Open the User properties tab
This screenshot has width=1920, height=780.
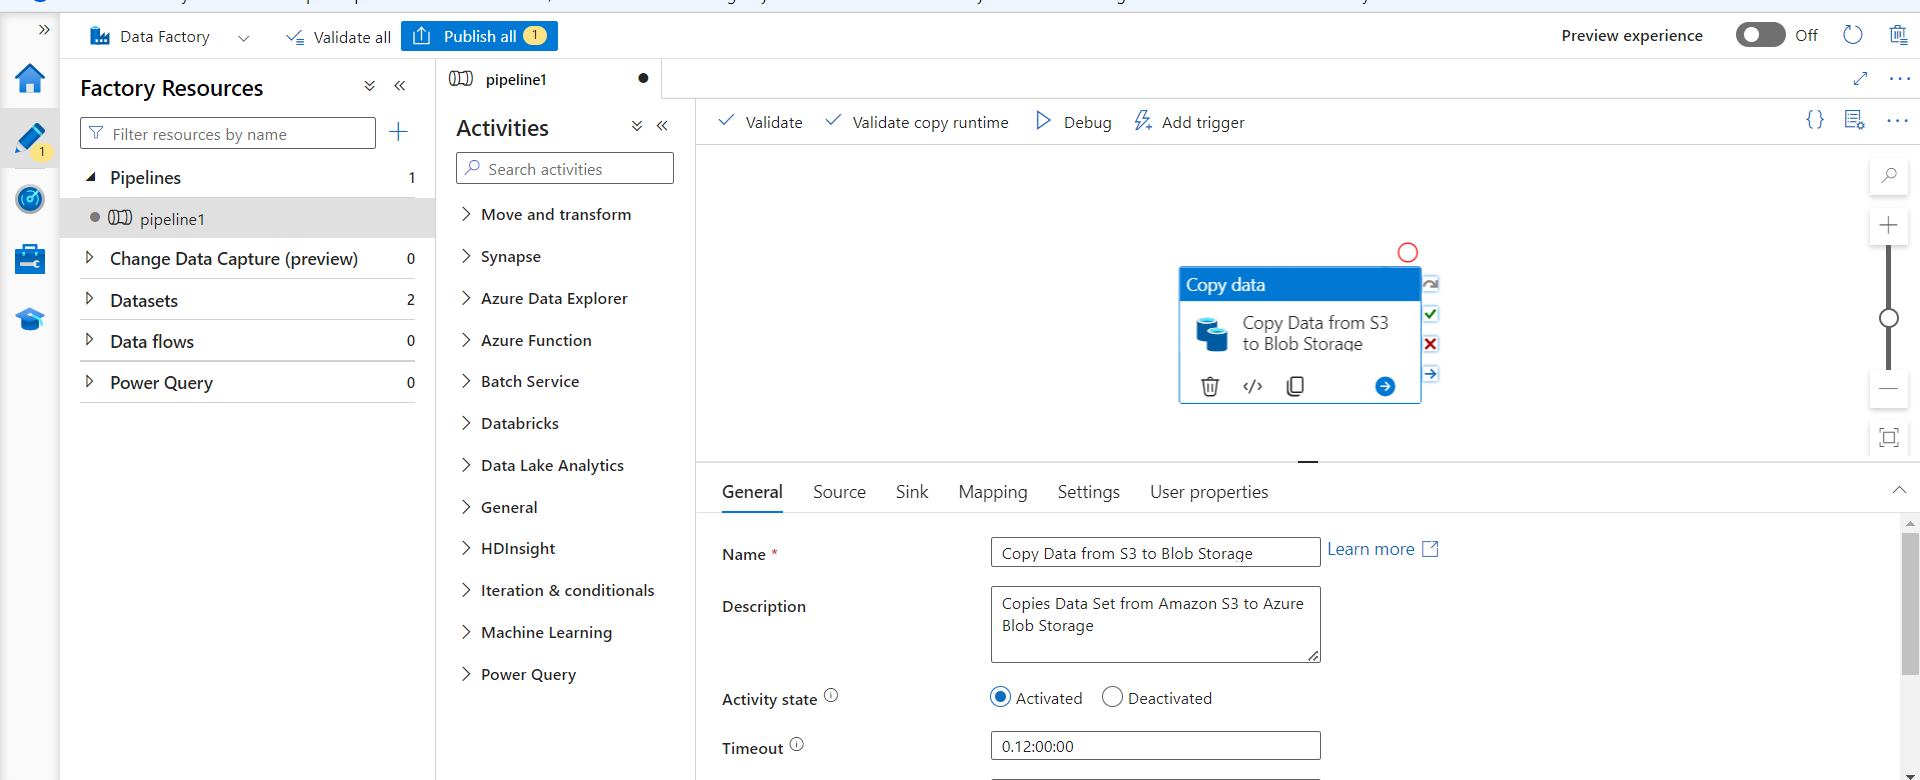click(x=1209, y=492)
